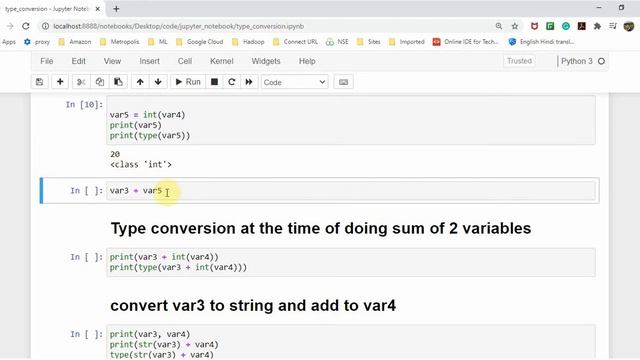This screenshot has height=360, width=640.
Task: Open the Sites bookmark folder
Action: [369, 42]
